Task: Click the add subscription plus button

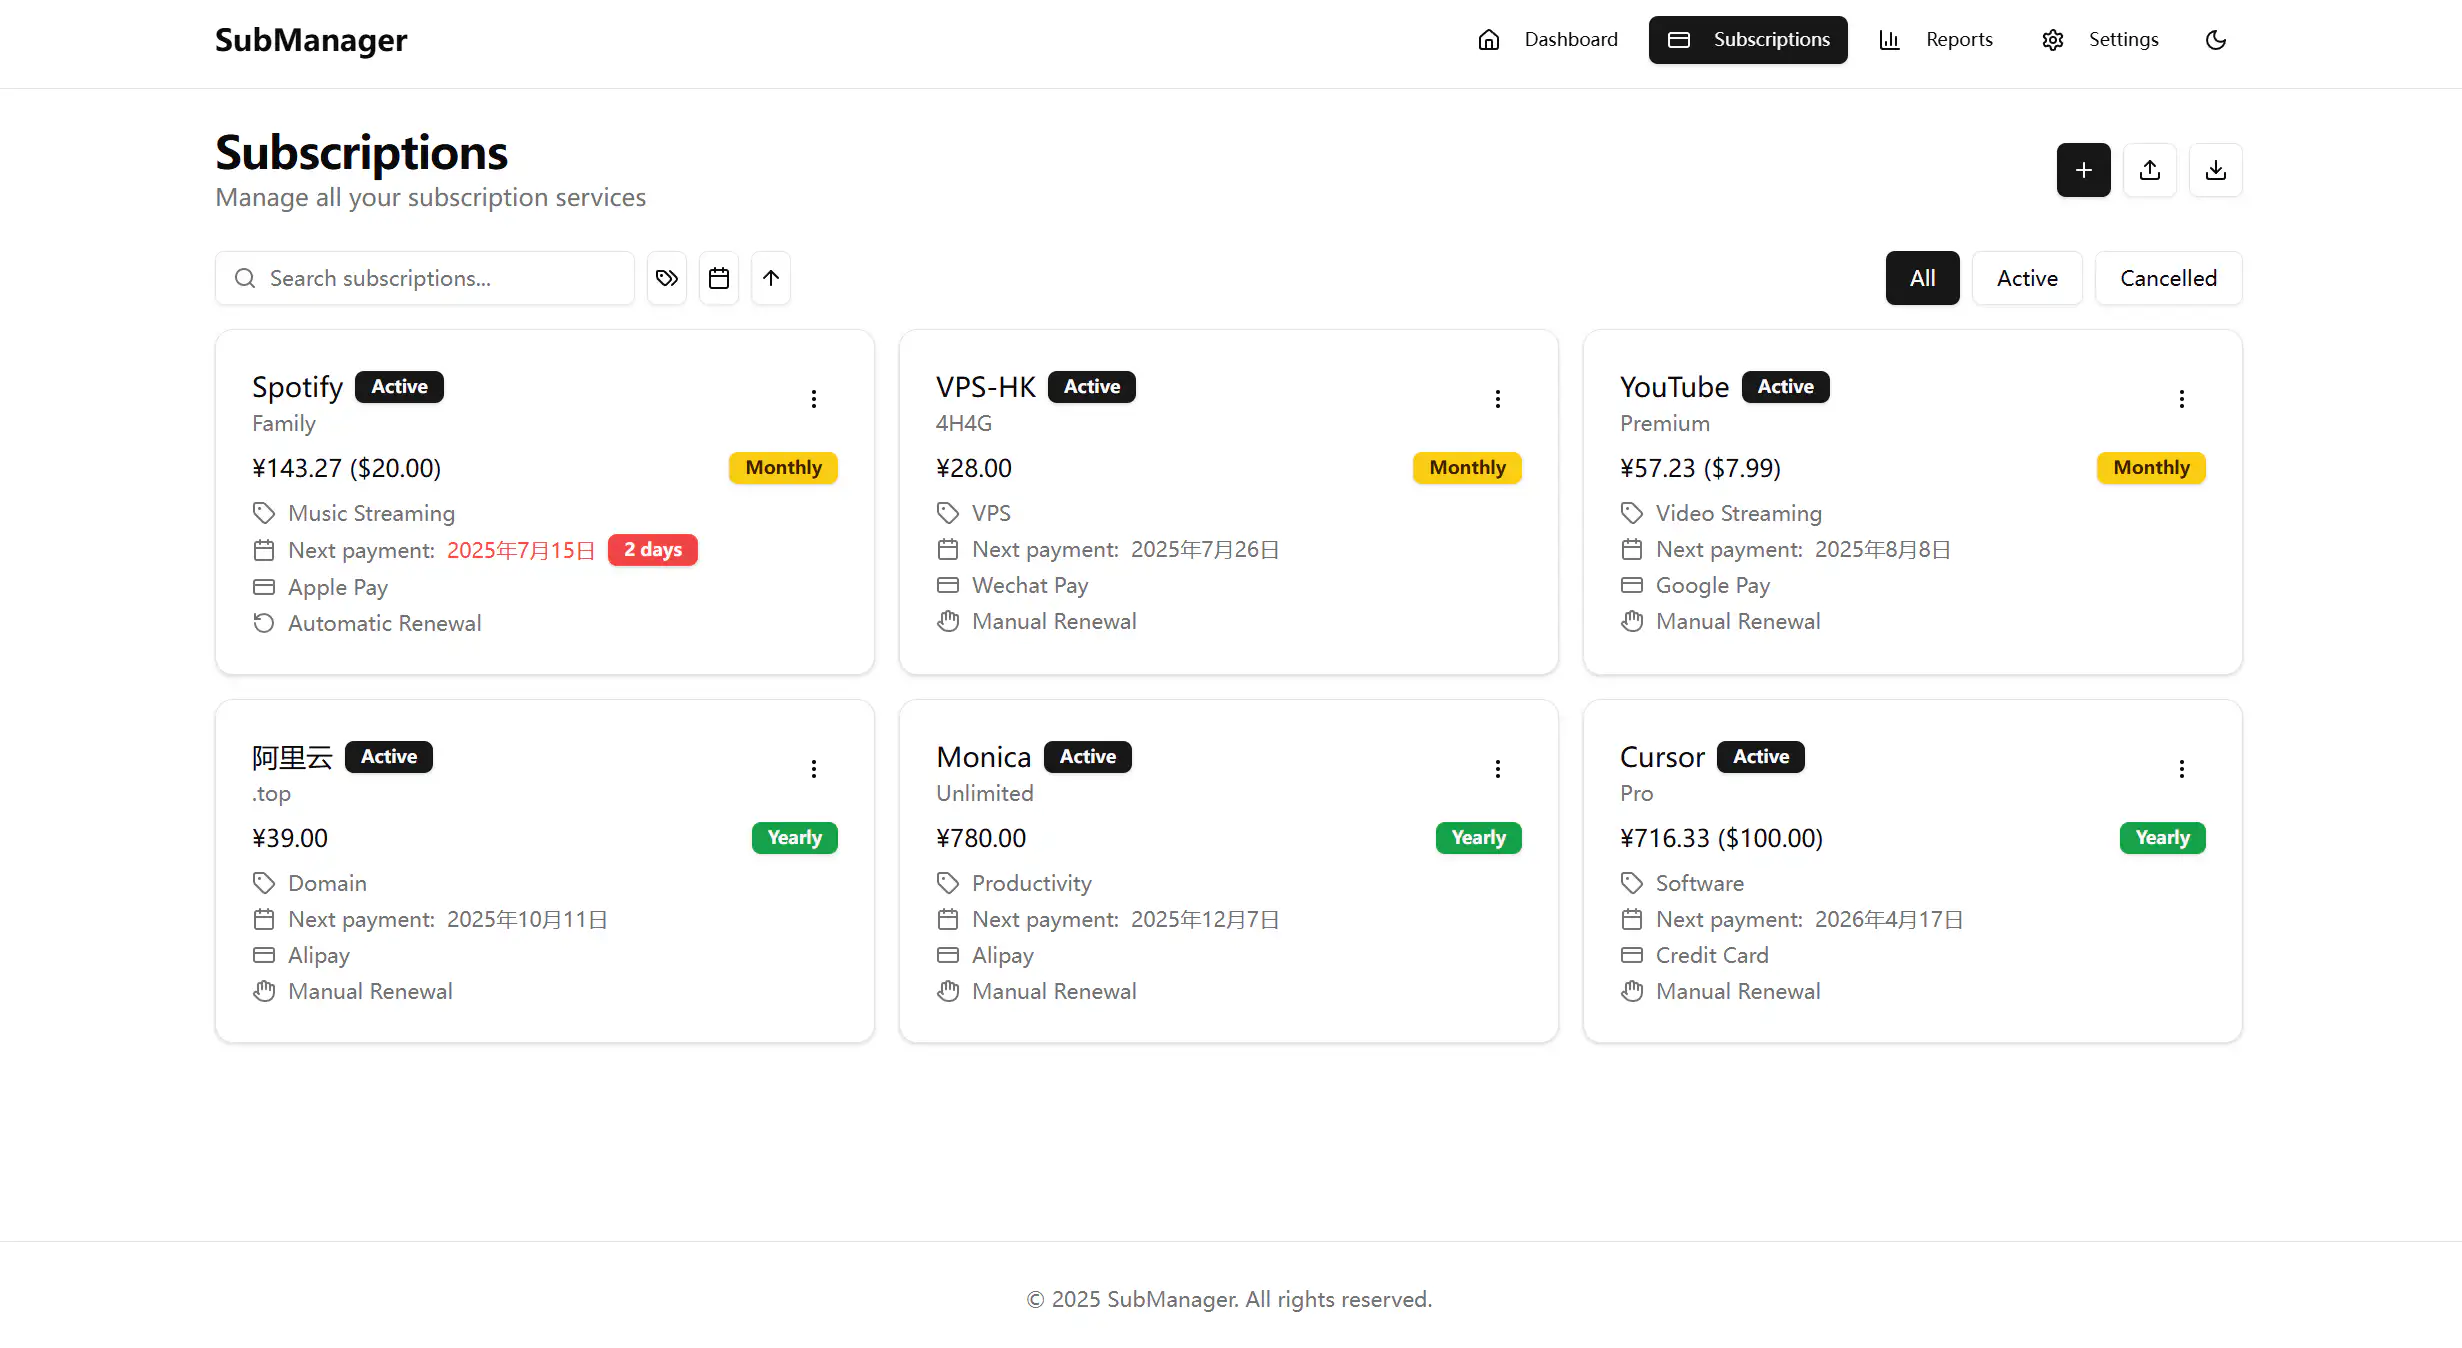Action: pyautogui.click(x=2083, y=170)
